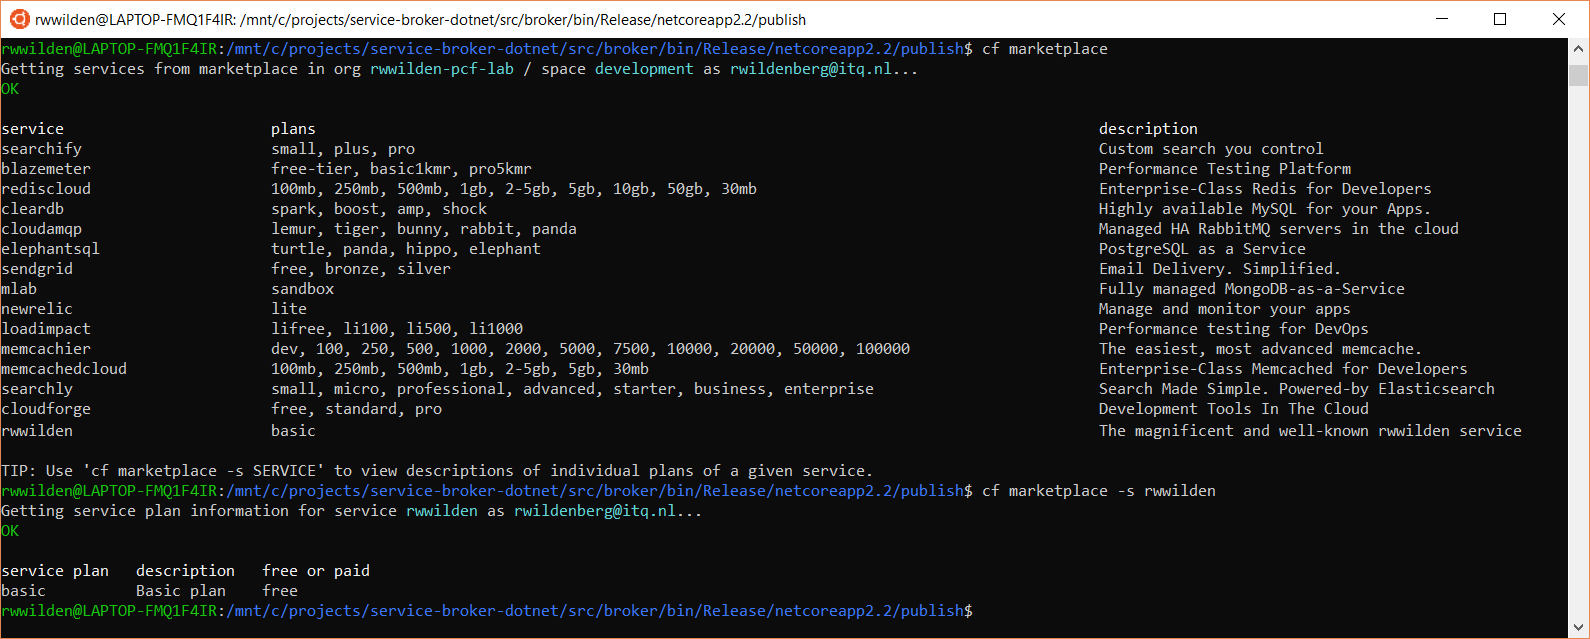
Task: Click 'Performance testing for DevOps' text
Action: point(1234,329)
